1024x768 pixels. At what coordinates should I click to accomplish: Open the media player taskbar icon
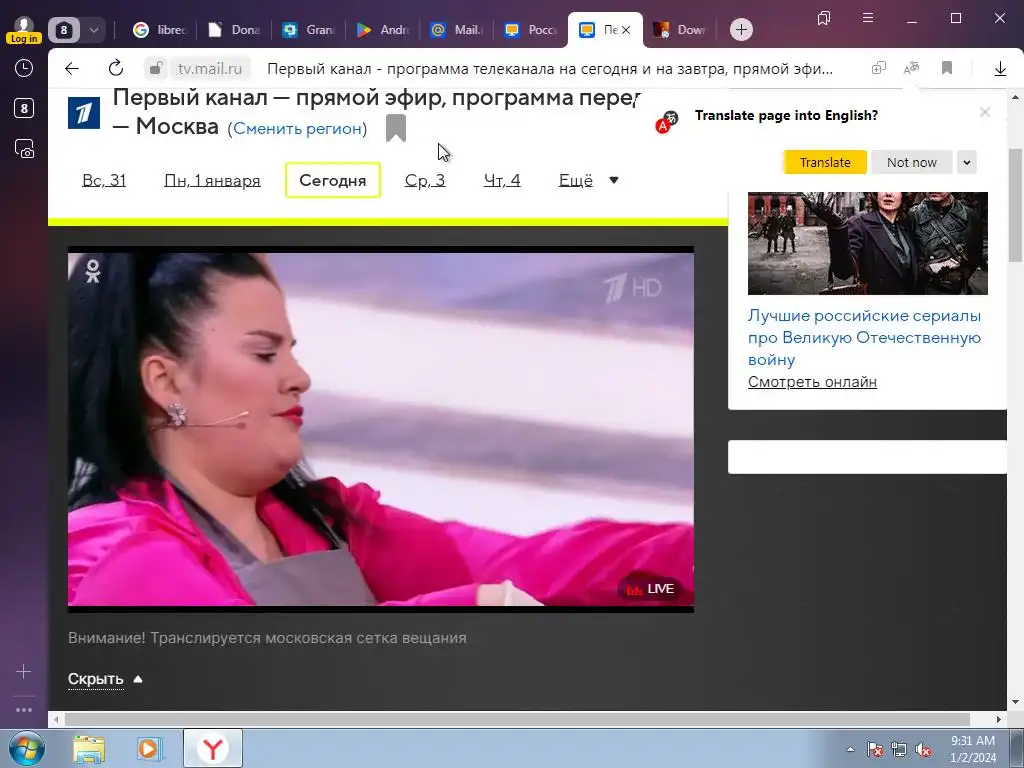tap(149, 749)
